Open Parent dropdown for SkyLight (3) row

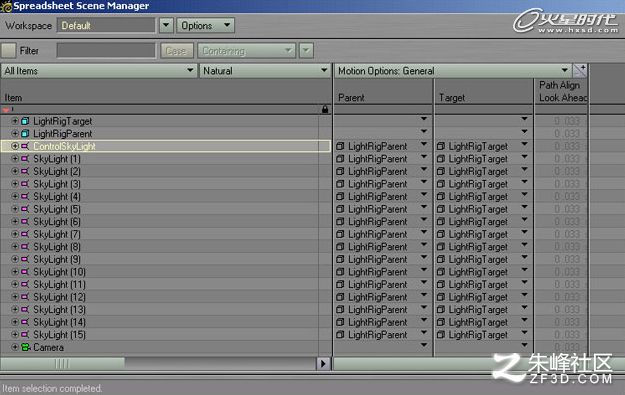click(424, 182)
